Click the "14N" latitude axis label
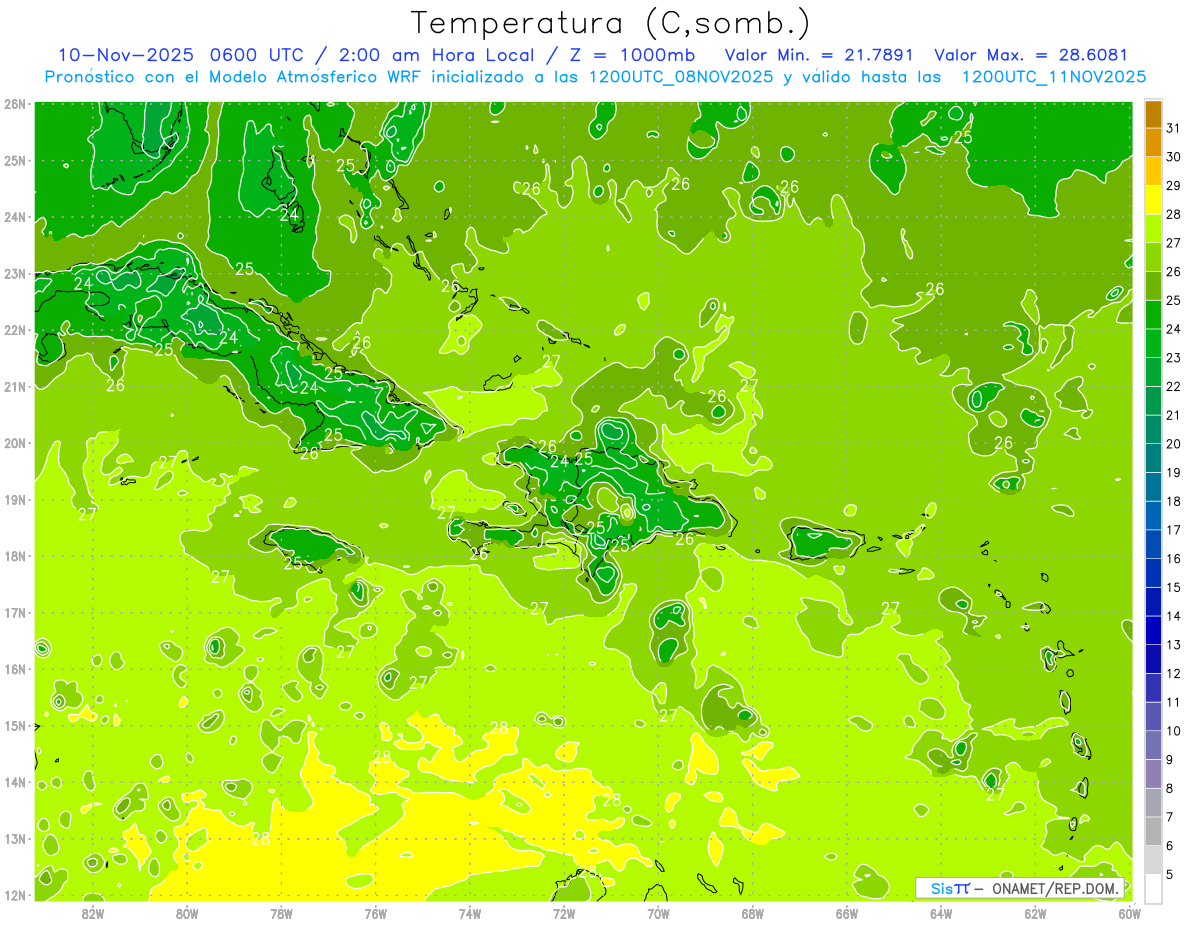The height and width of the screenshot is (927, 1200). pos(17,782)
